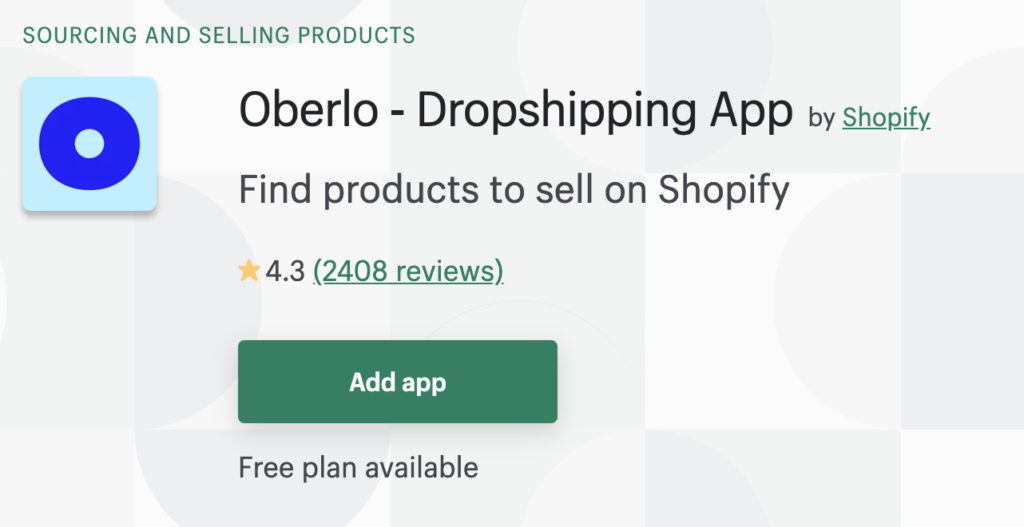The height and width of the screenshot is (527, 1024).
Task: Click the light-blue center dot of the logo
Action: pos(89,143)
